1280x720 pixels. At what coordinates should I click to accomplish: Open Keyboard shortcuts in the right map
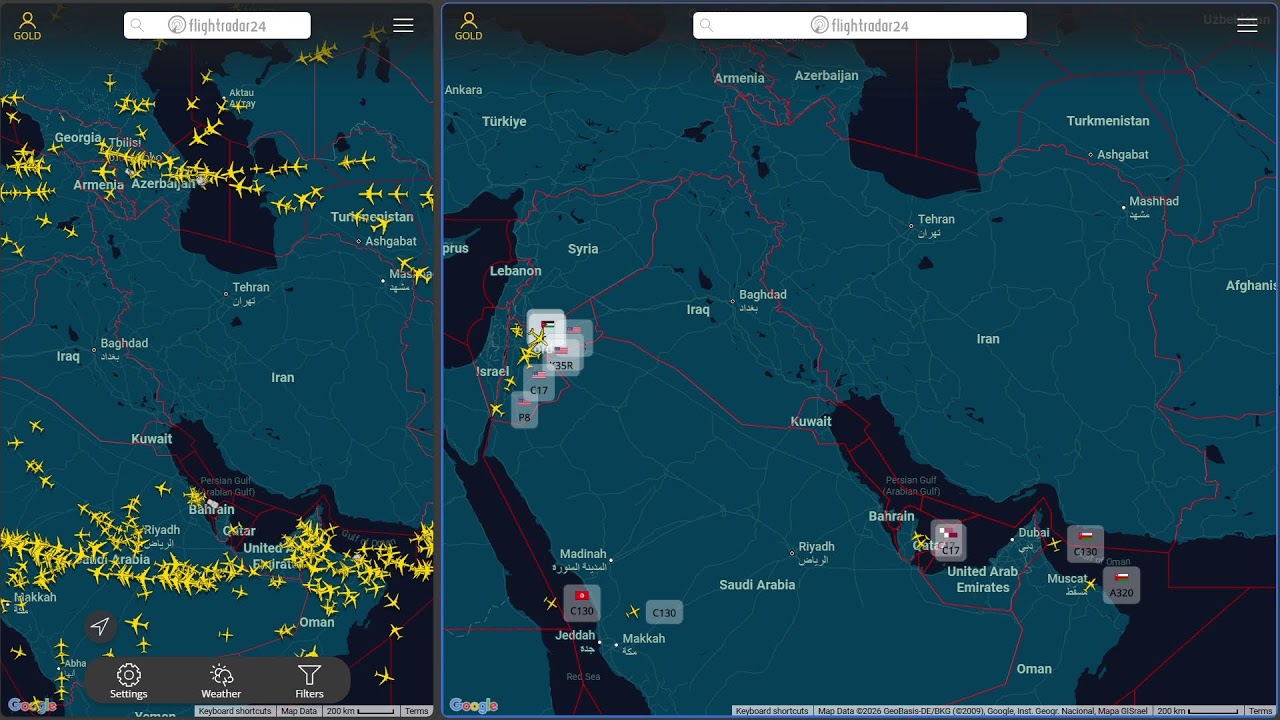771,711
